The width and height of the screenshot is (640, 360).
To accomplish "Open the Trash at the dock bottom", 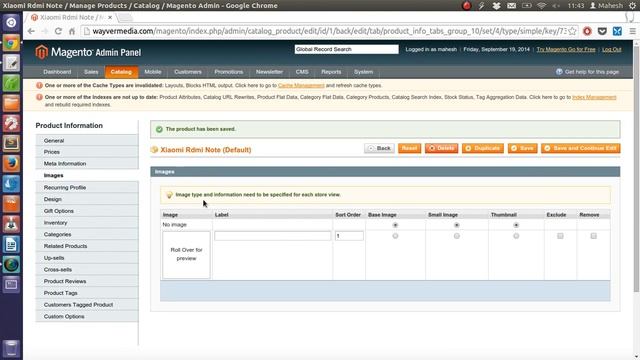I will [x=11, y=349].
